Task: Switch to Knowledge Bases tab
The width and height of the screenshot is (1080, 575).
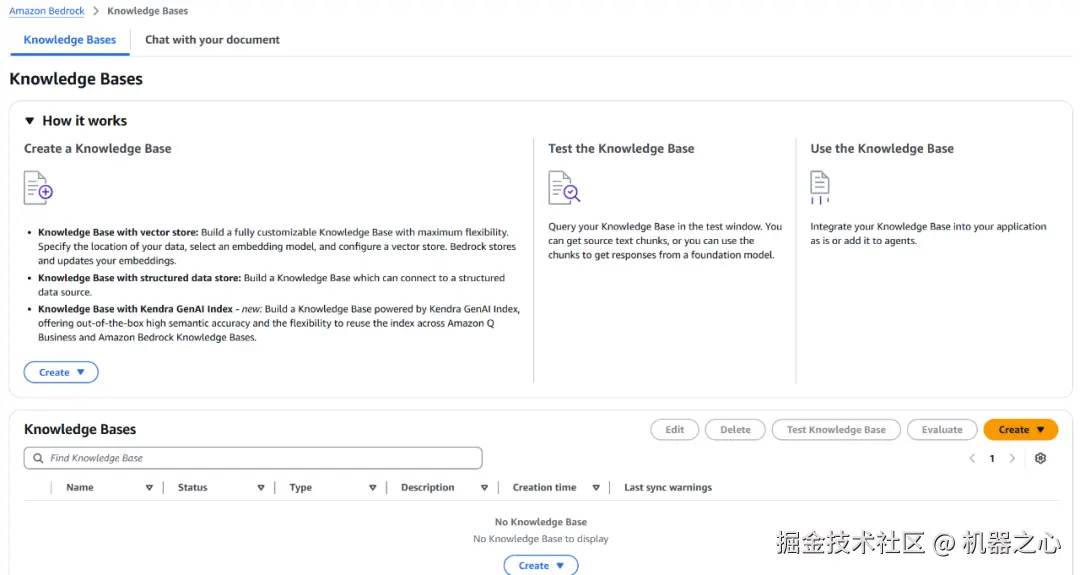Action: [x=70, y=40]
